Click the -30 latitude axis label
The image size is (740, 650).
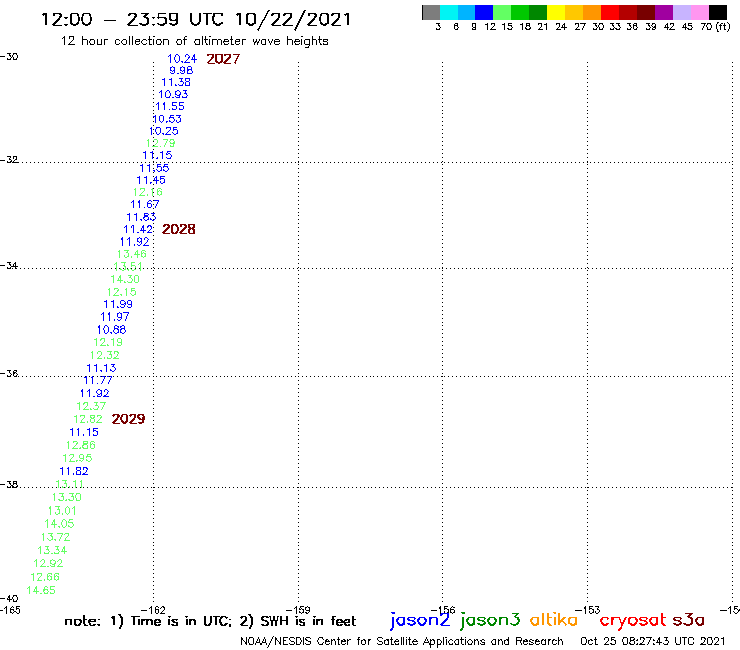9,57
